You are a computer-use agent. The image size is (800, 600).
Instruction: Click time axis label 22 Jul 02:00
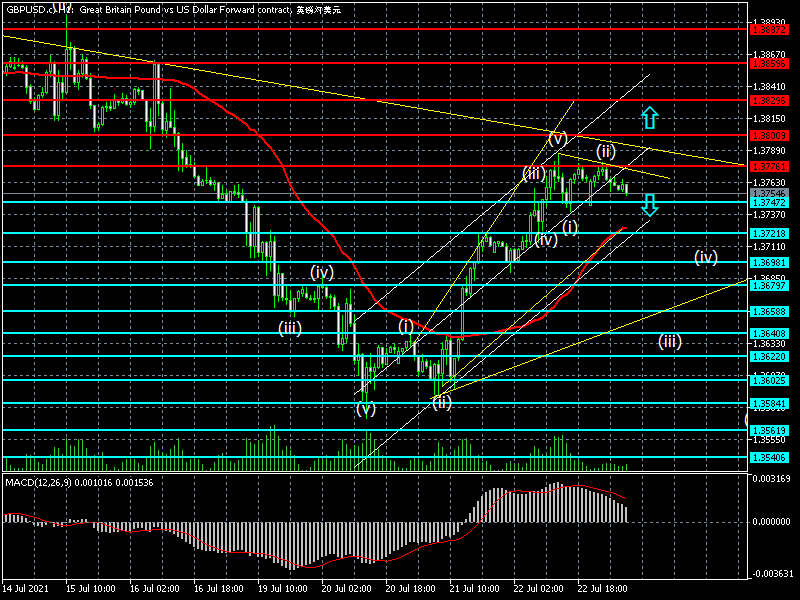pos(538,588)
